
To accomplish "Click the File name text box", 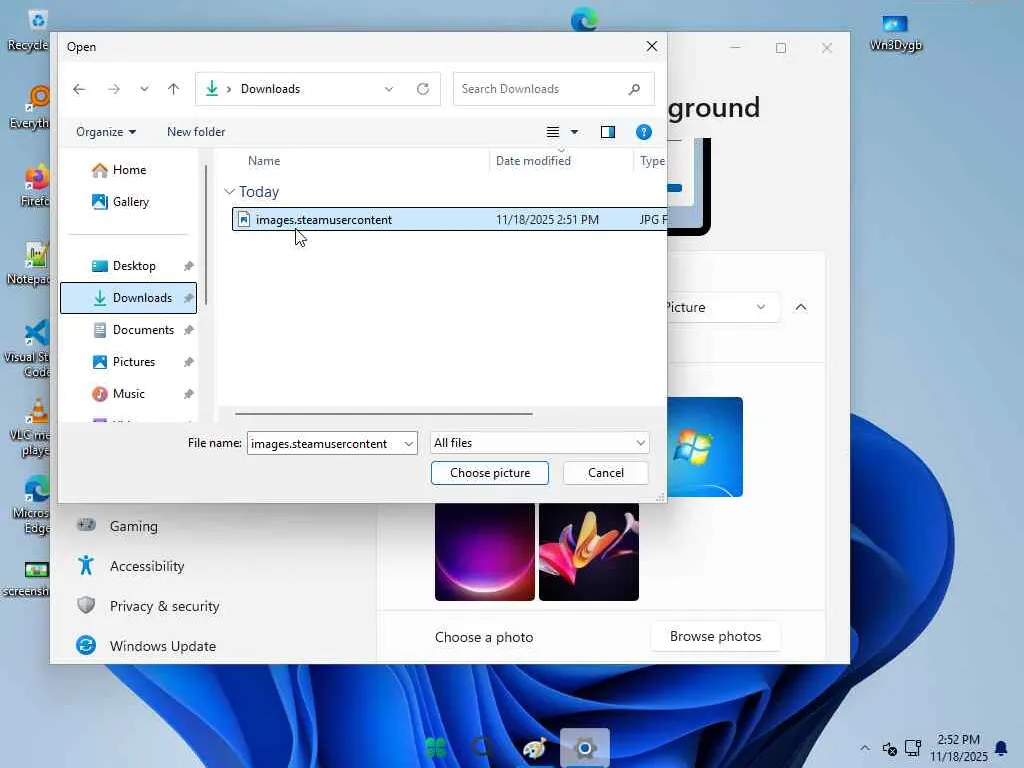I will (324, 443).
